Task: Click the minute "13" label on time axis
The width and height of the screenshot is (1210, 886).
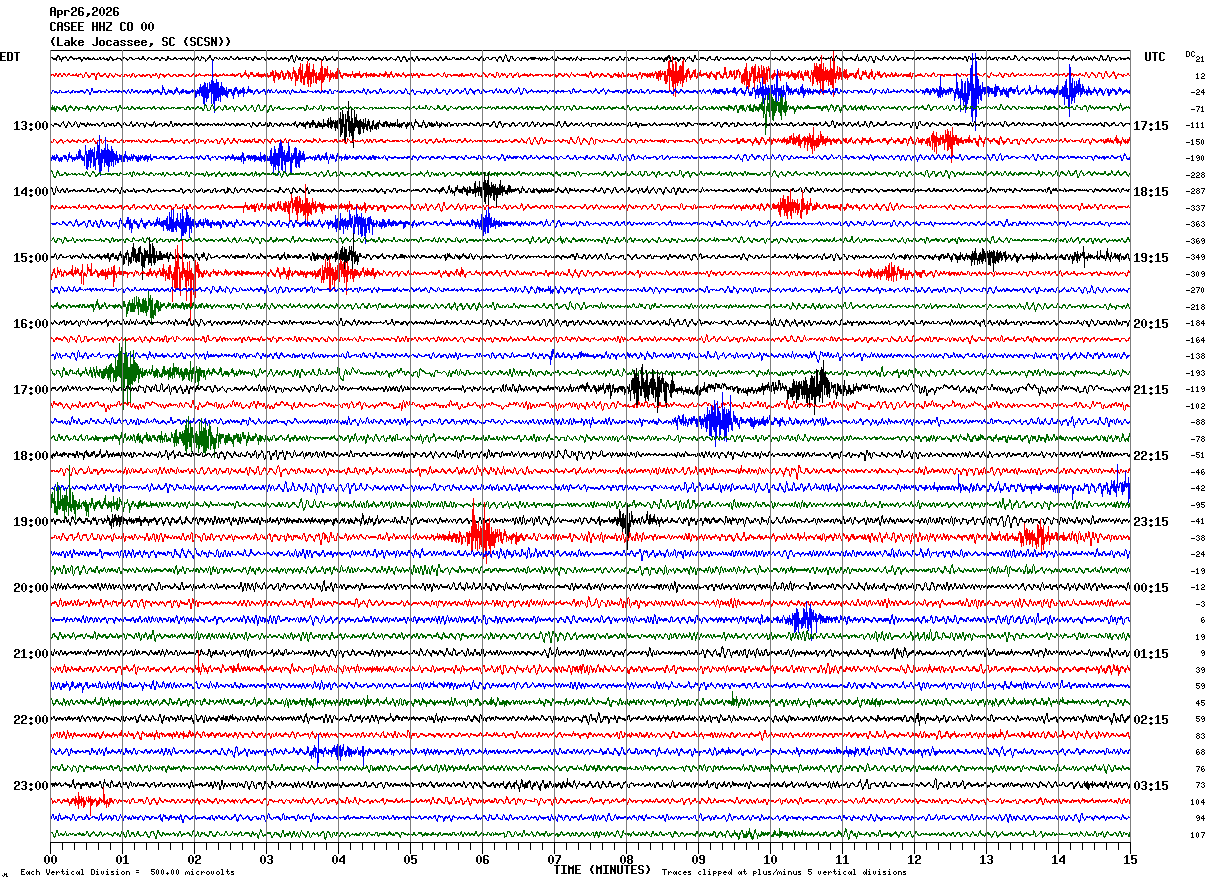Action: pyautogui.click(x=986, y=859)
